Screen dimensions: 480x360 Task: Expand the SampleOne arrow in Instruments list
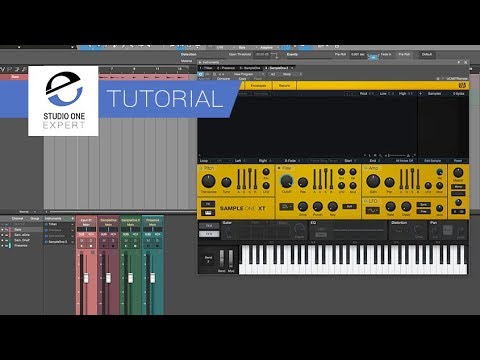(x=72, y=236)
